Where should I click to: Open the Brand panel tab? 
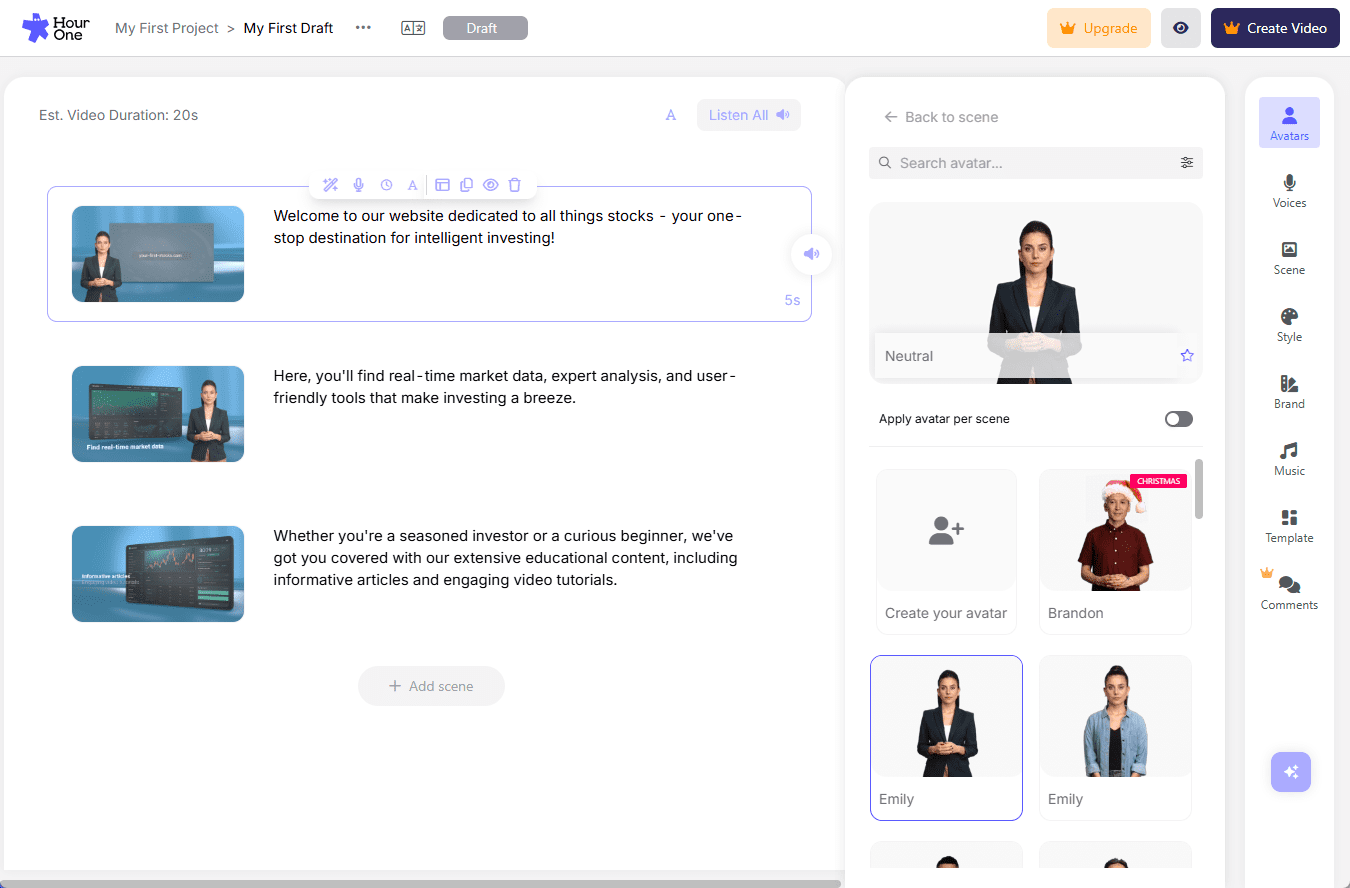click(x=1289, y=391)
